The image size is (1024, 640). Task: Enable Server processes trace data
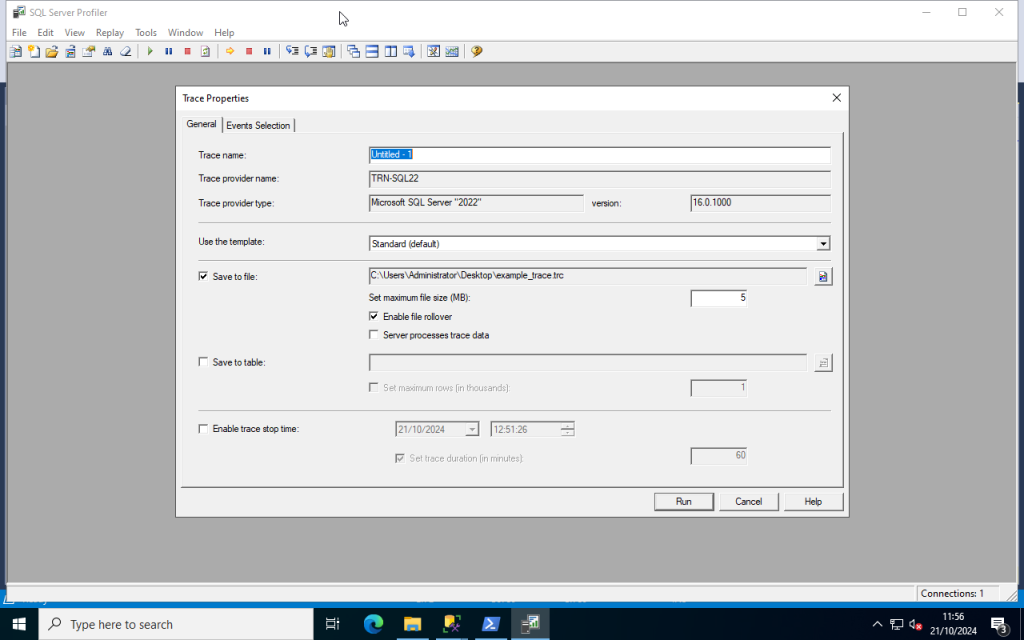(x=374, y=334)
